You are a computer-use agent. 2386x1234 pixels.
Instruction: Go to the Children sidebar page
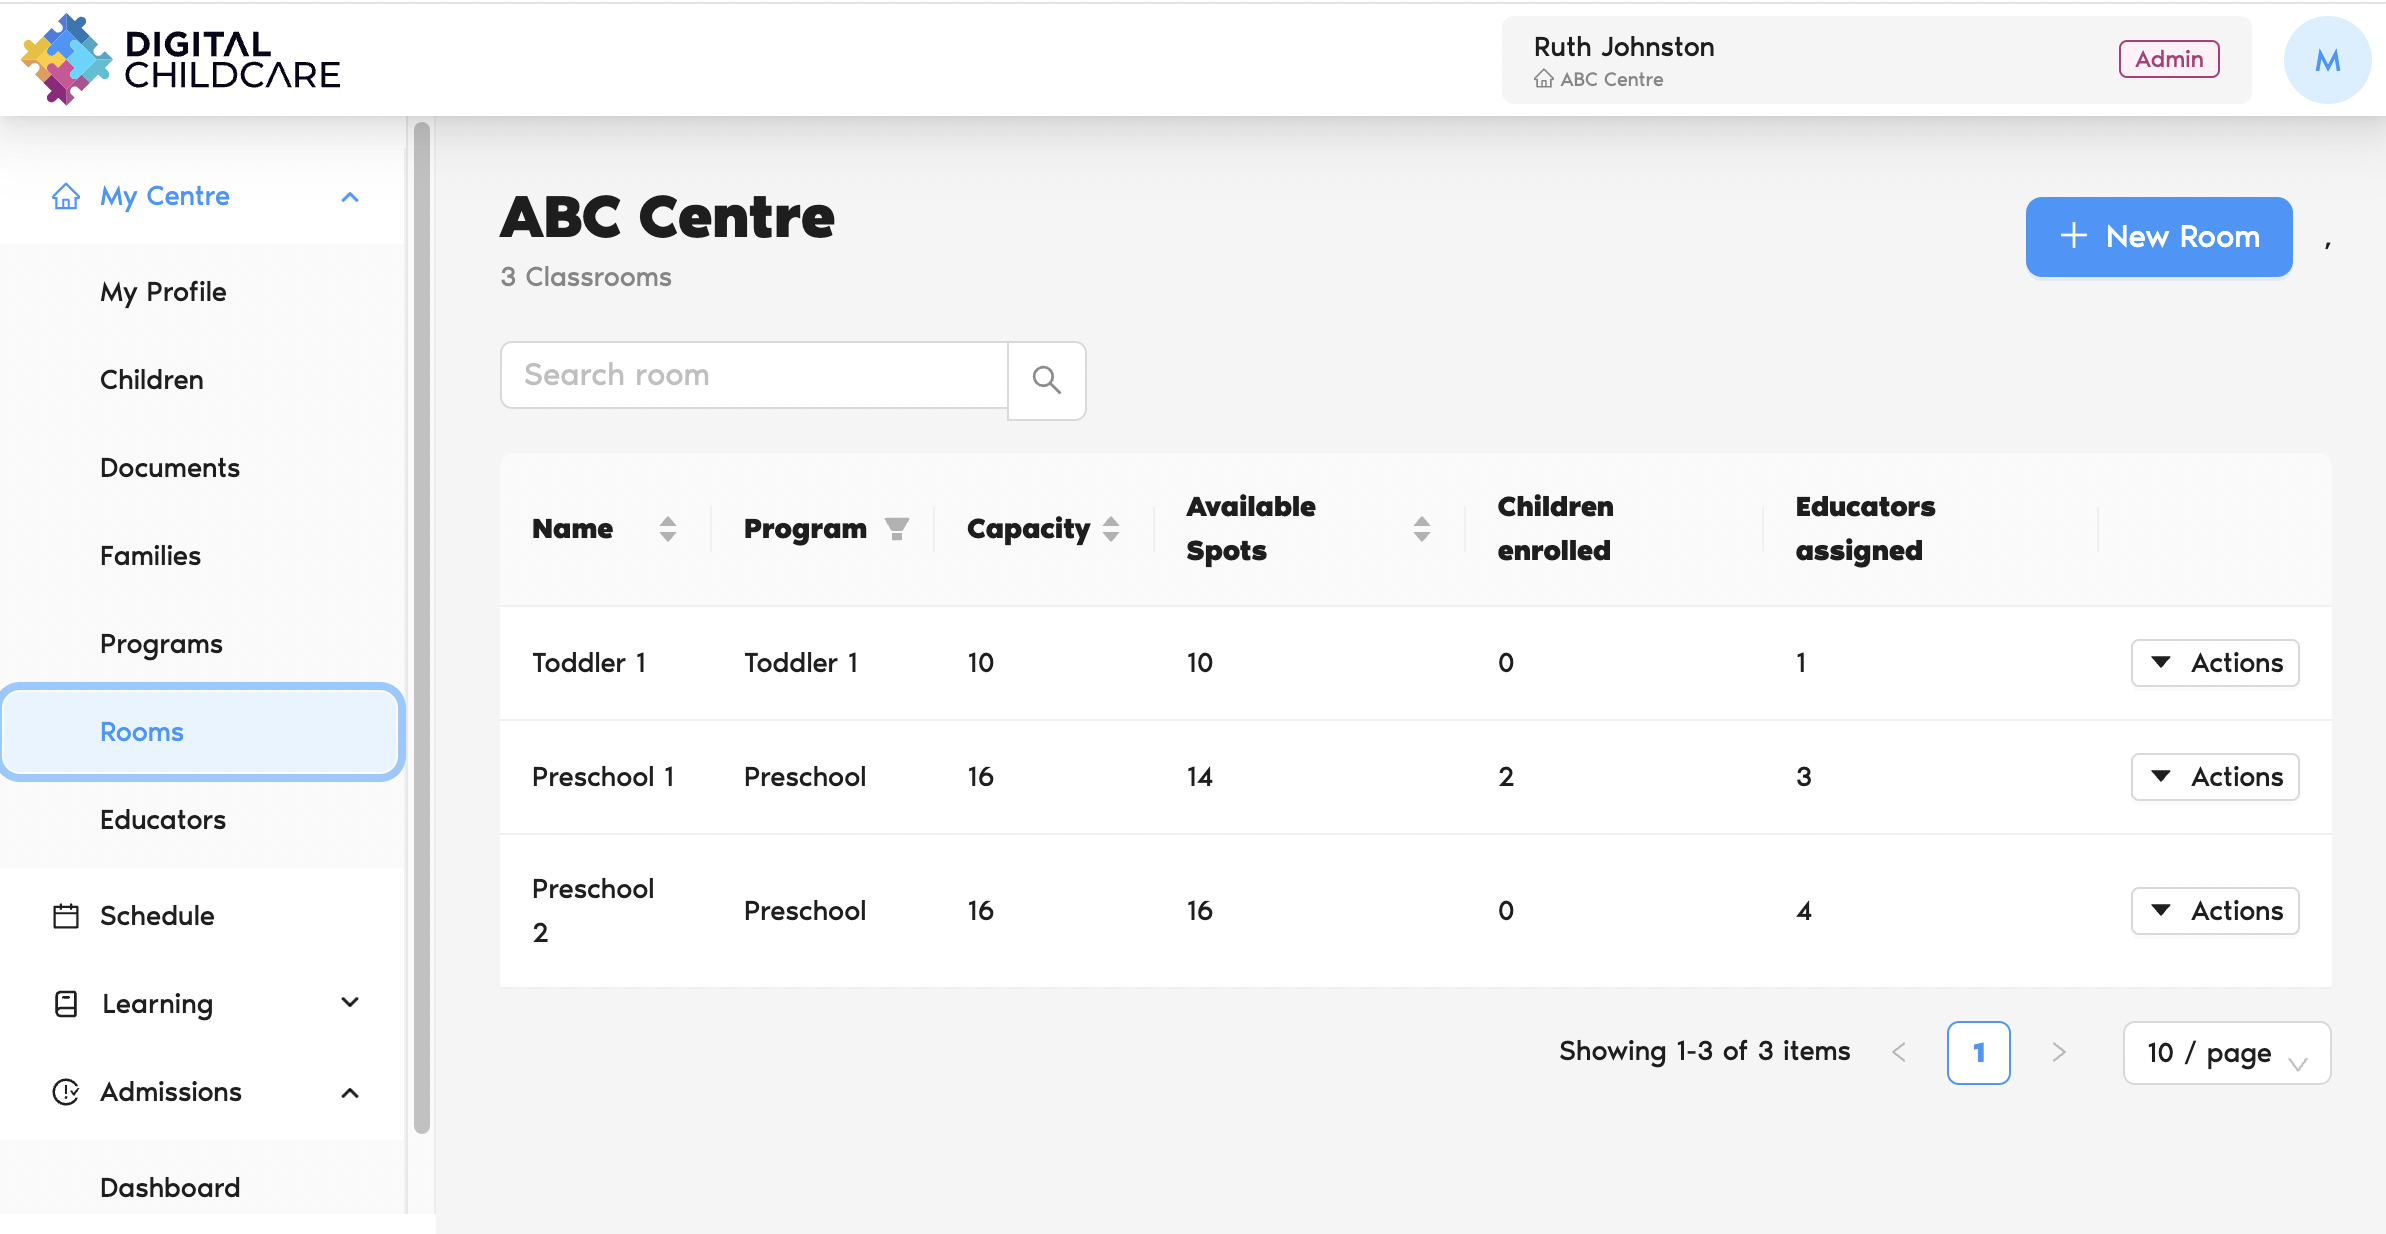click(x=152, y=380)
